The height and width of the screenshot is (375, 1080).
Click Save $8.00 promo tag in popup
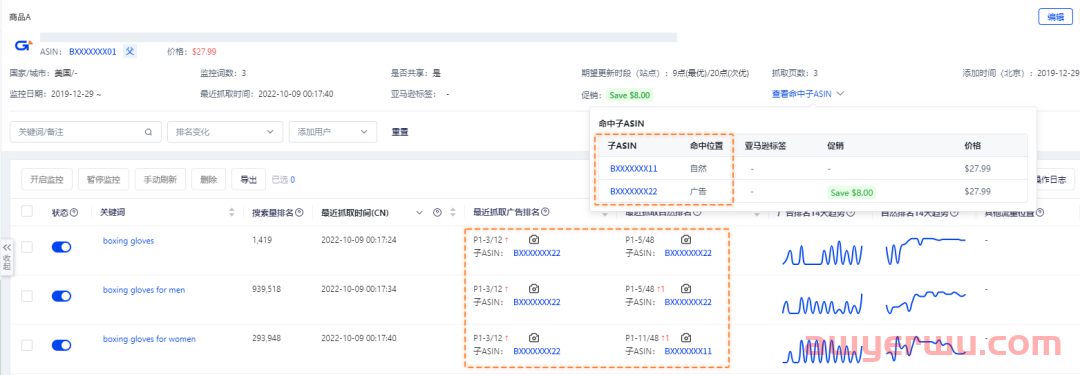pyautogui.click(x=851, y=192)
